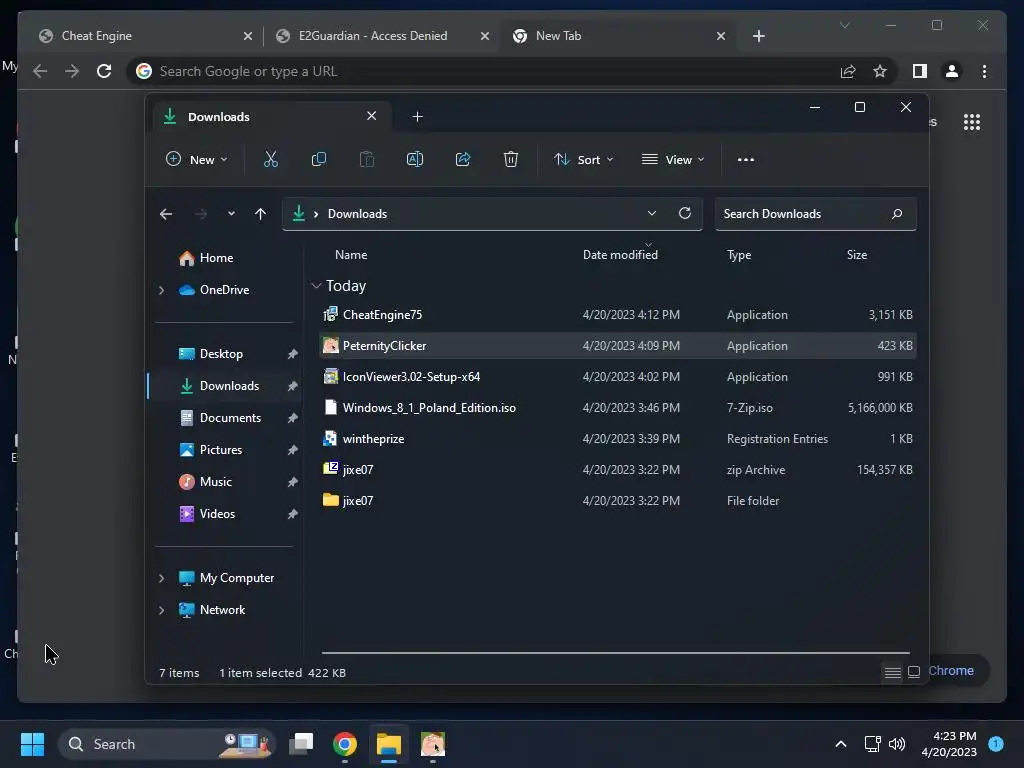Sort by Size column header
This screenshot has width=1024, height=768.
coord(857,255)
